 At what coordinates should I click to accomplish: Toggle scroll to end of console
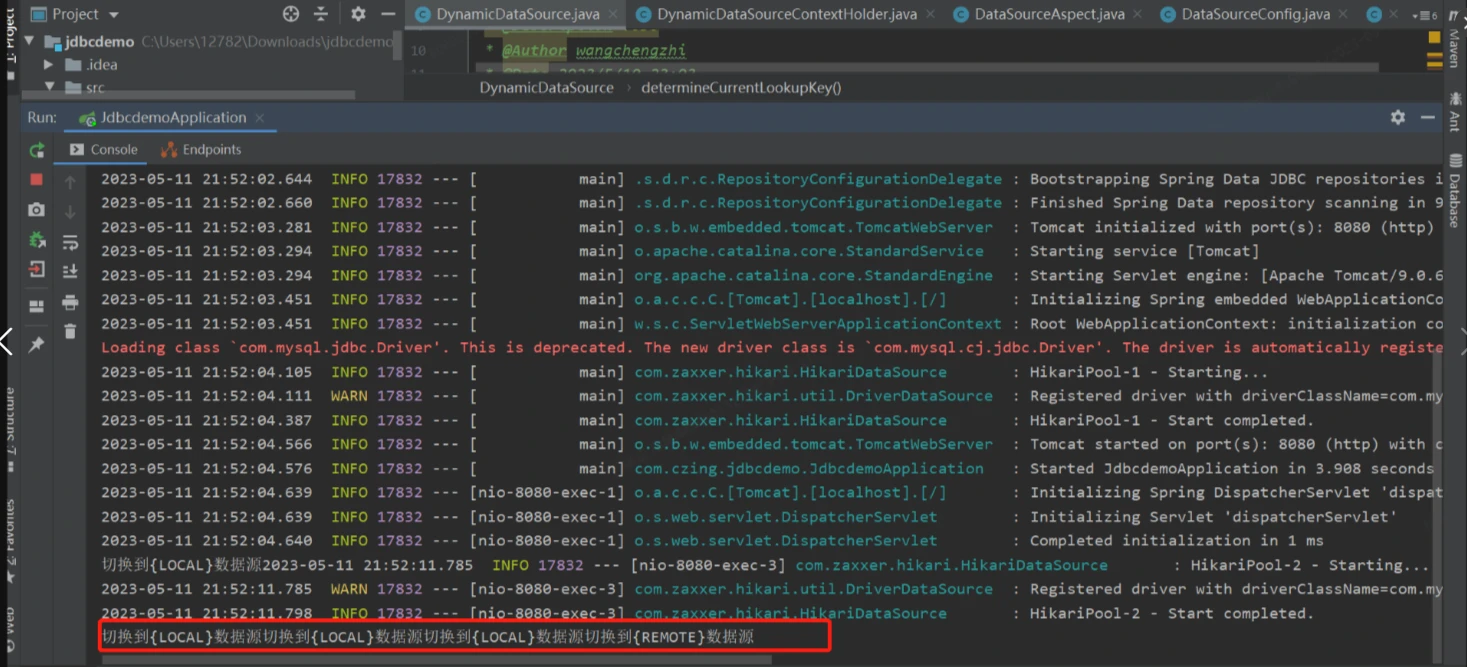point(70,271)
